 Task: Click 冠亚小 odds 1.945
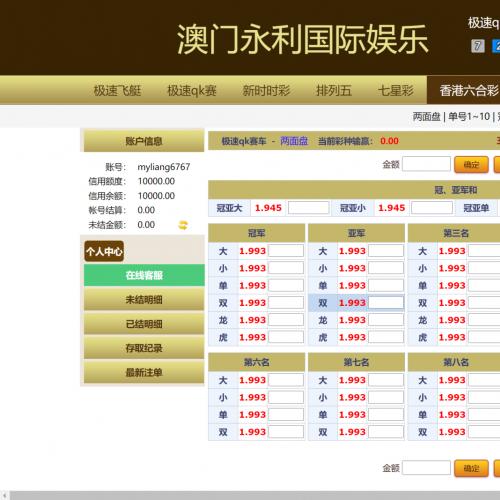[391, 208]
